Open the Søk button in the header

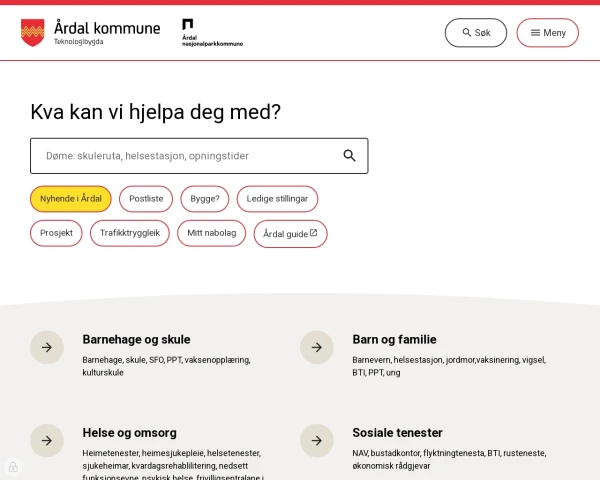pyautogui.click(x=476, y=33)
